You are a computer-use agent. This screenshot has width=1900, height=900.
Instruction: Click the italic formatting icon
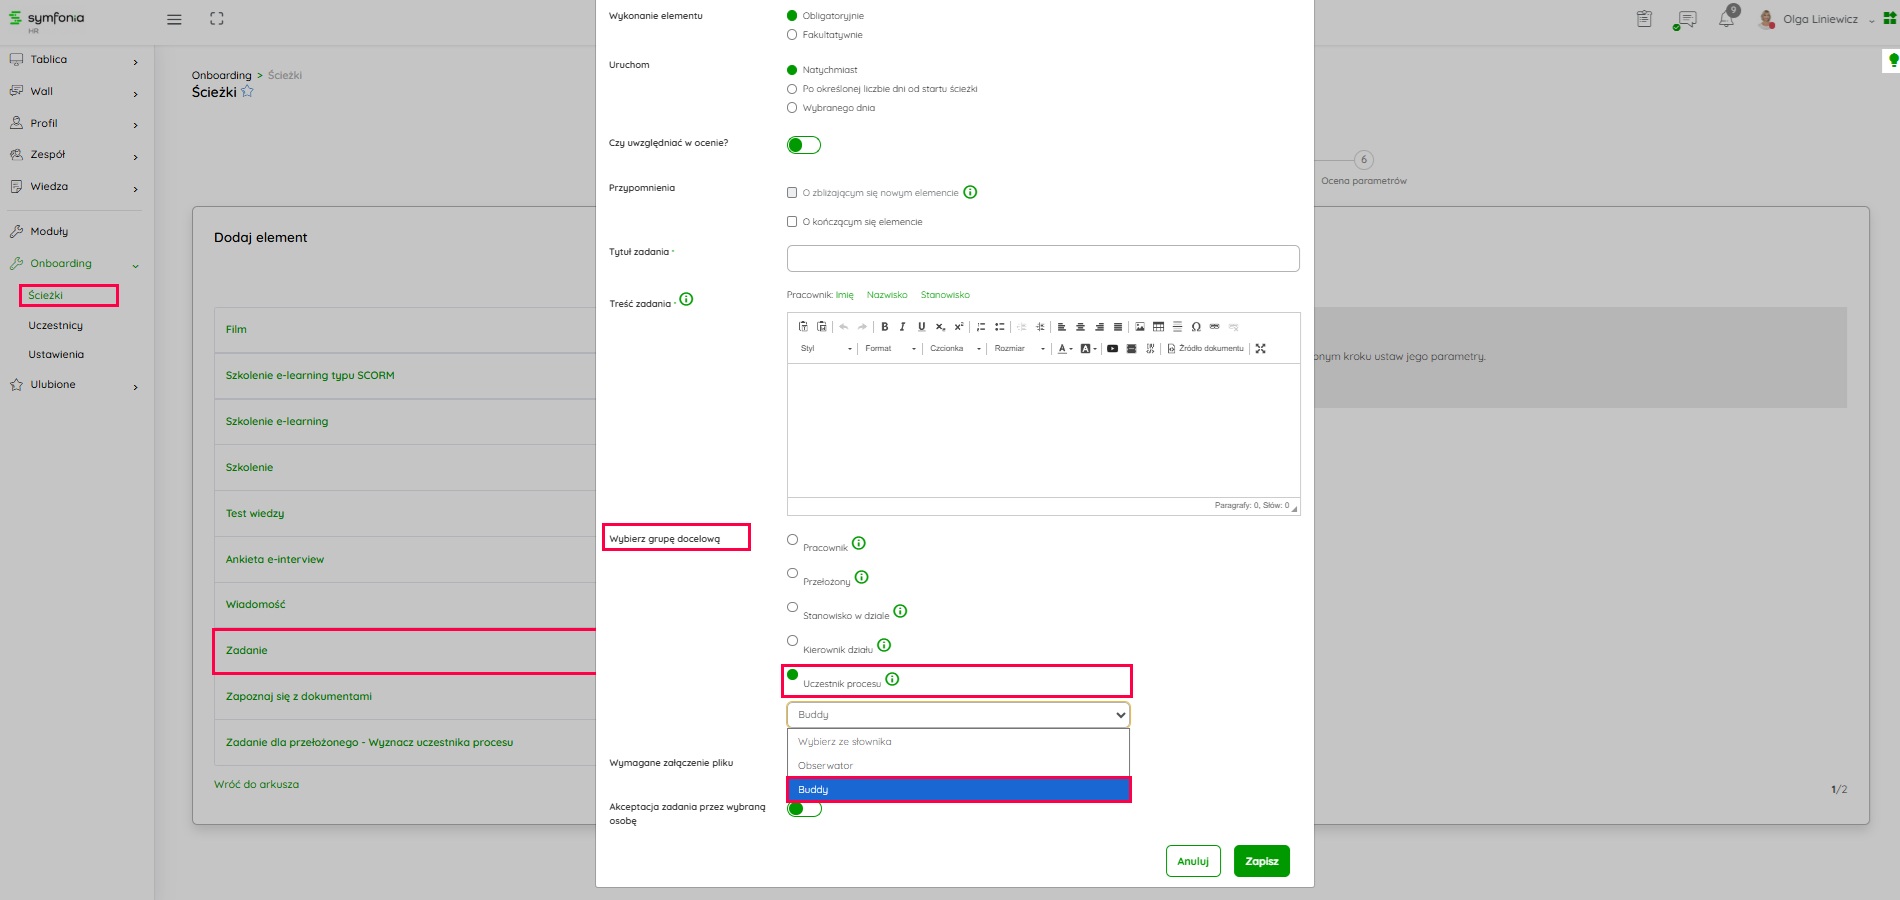(x=902, y=327)
